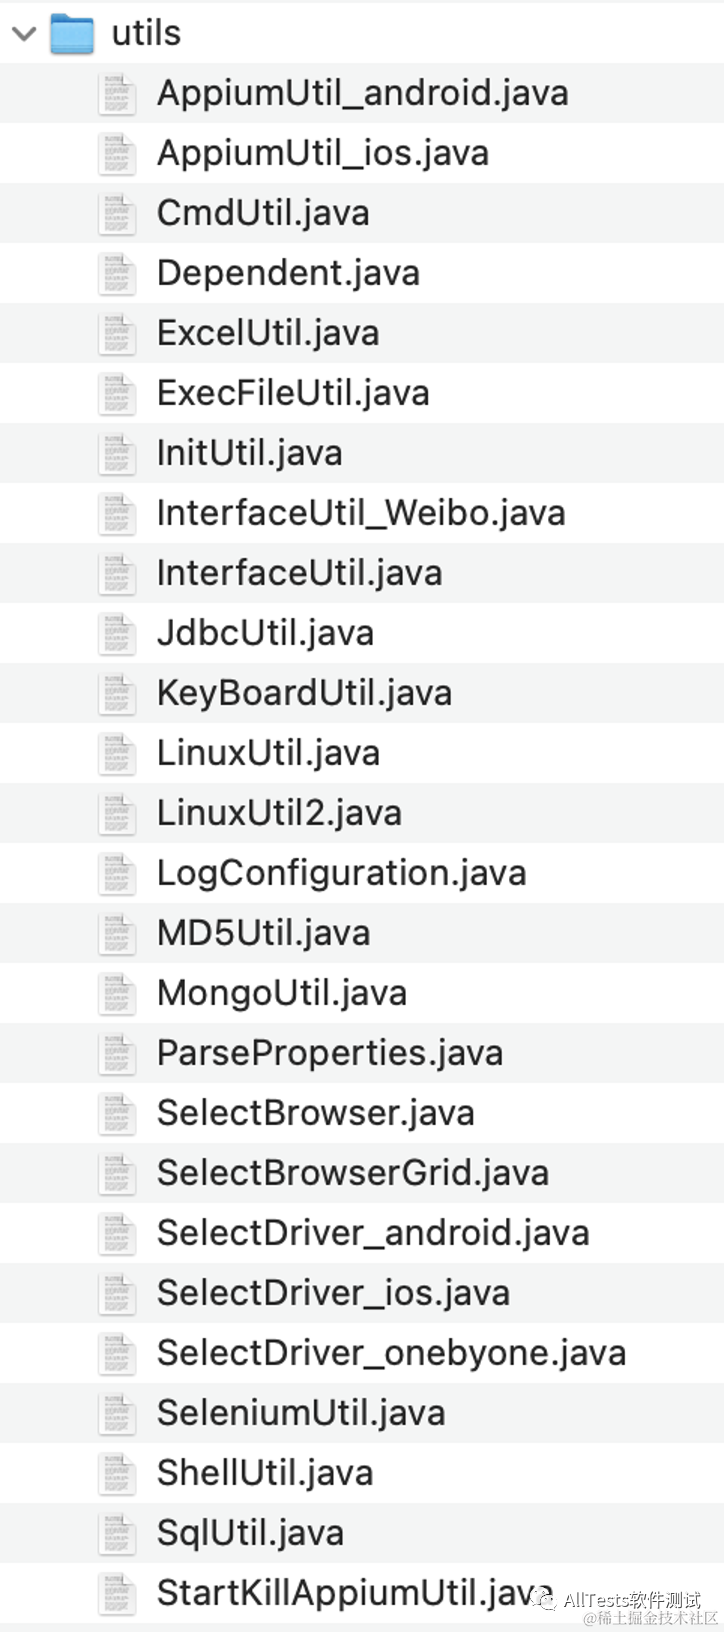Viewport: 724px width, 1632px height.
Task: Select the LogConfiguration.java file
Action: pyautogui.click(x=341, y=874)
